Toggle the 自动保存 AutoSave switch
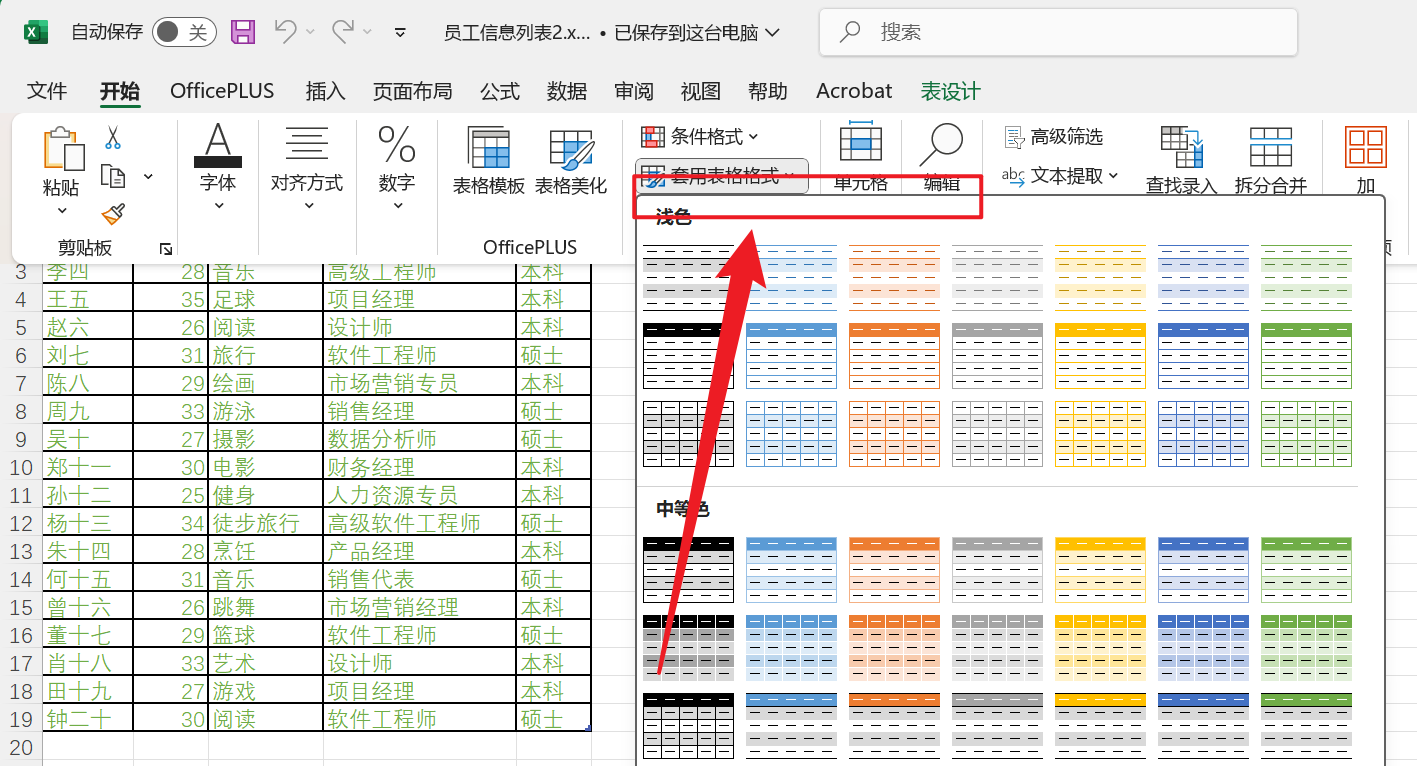The height and width of the screenshot is (766, 1417). [x=184, y=32]
